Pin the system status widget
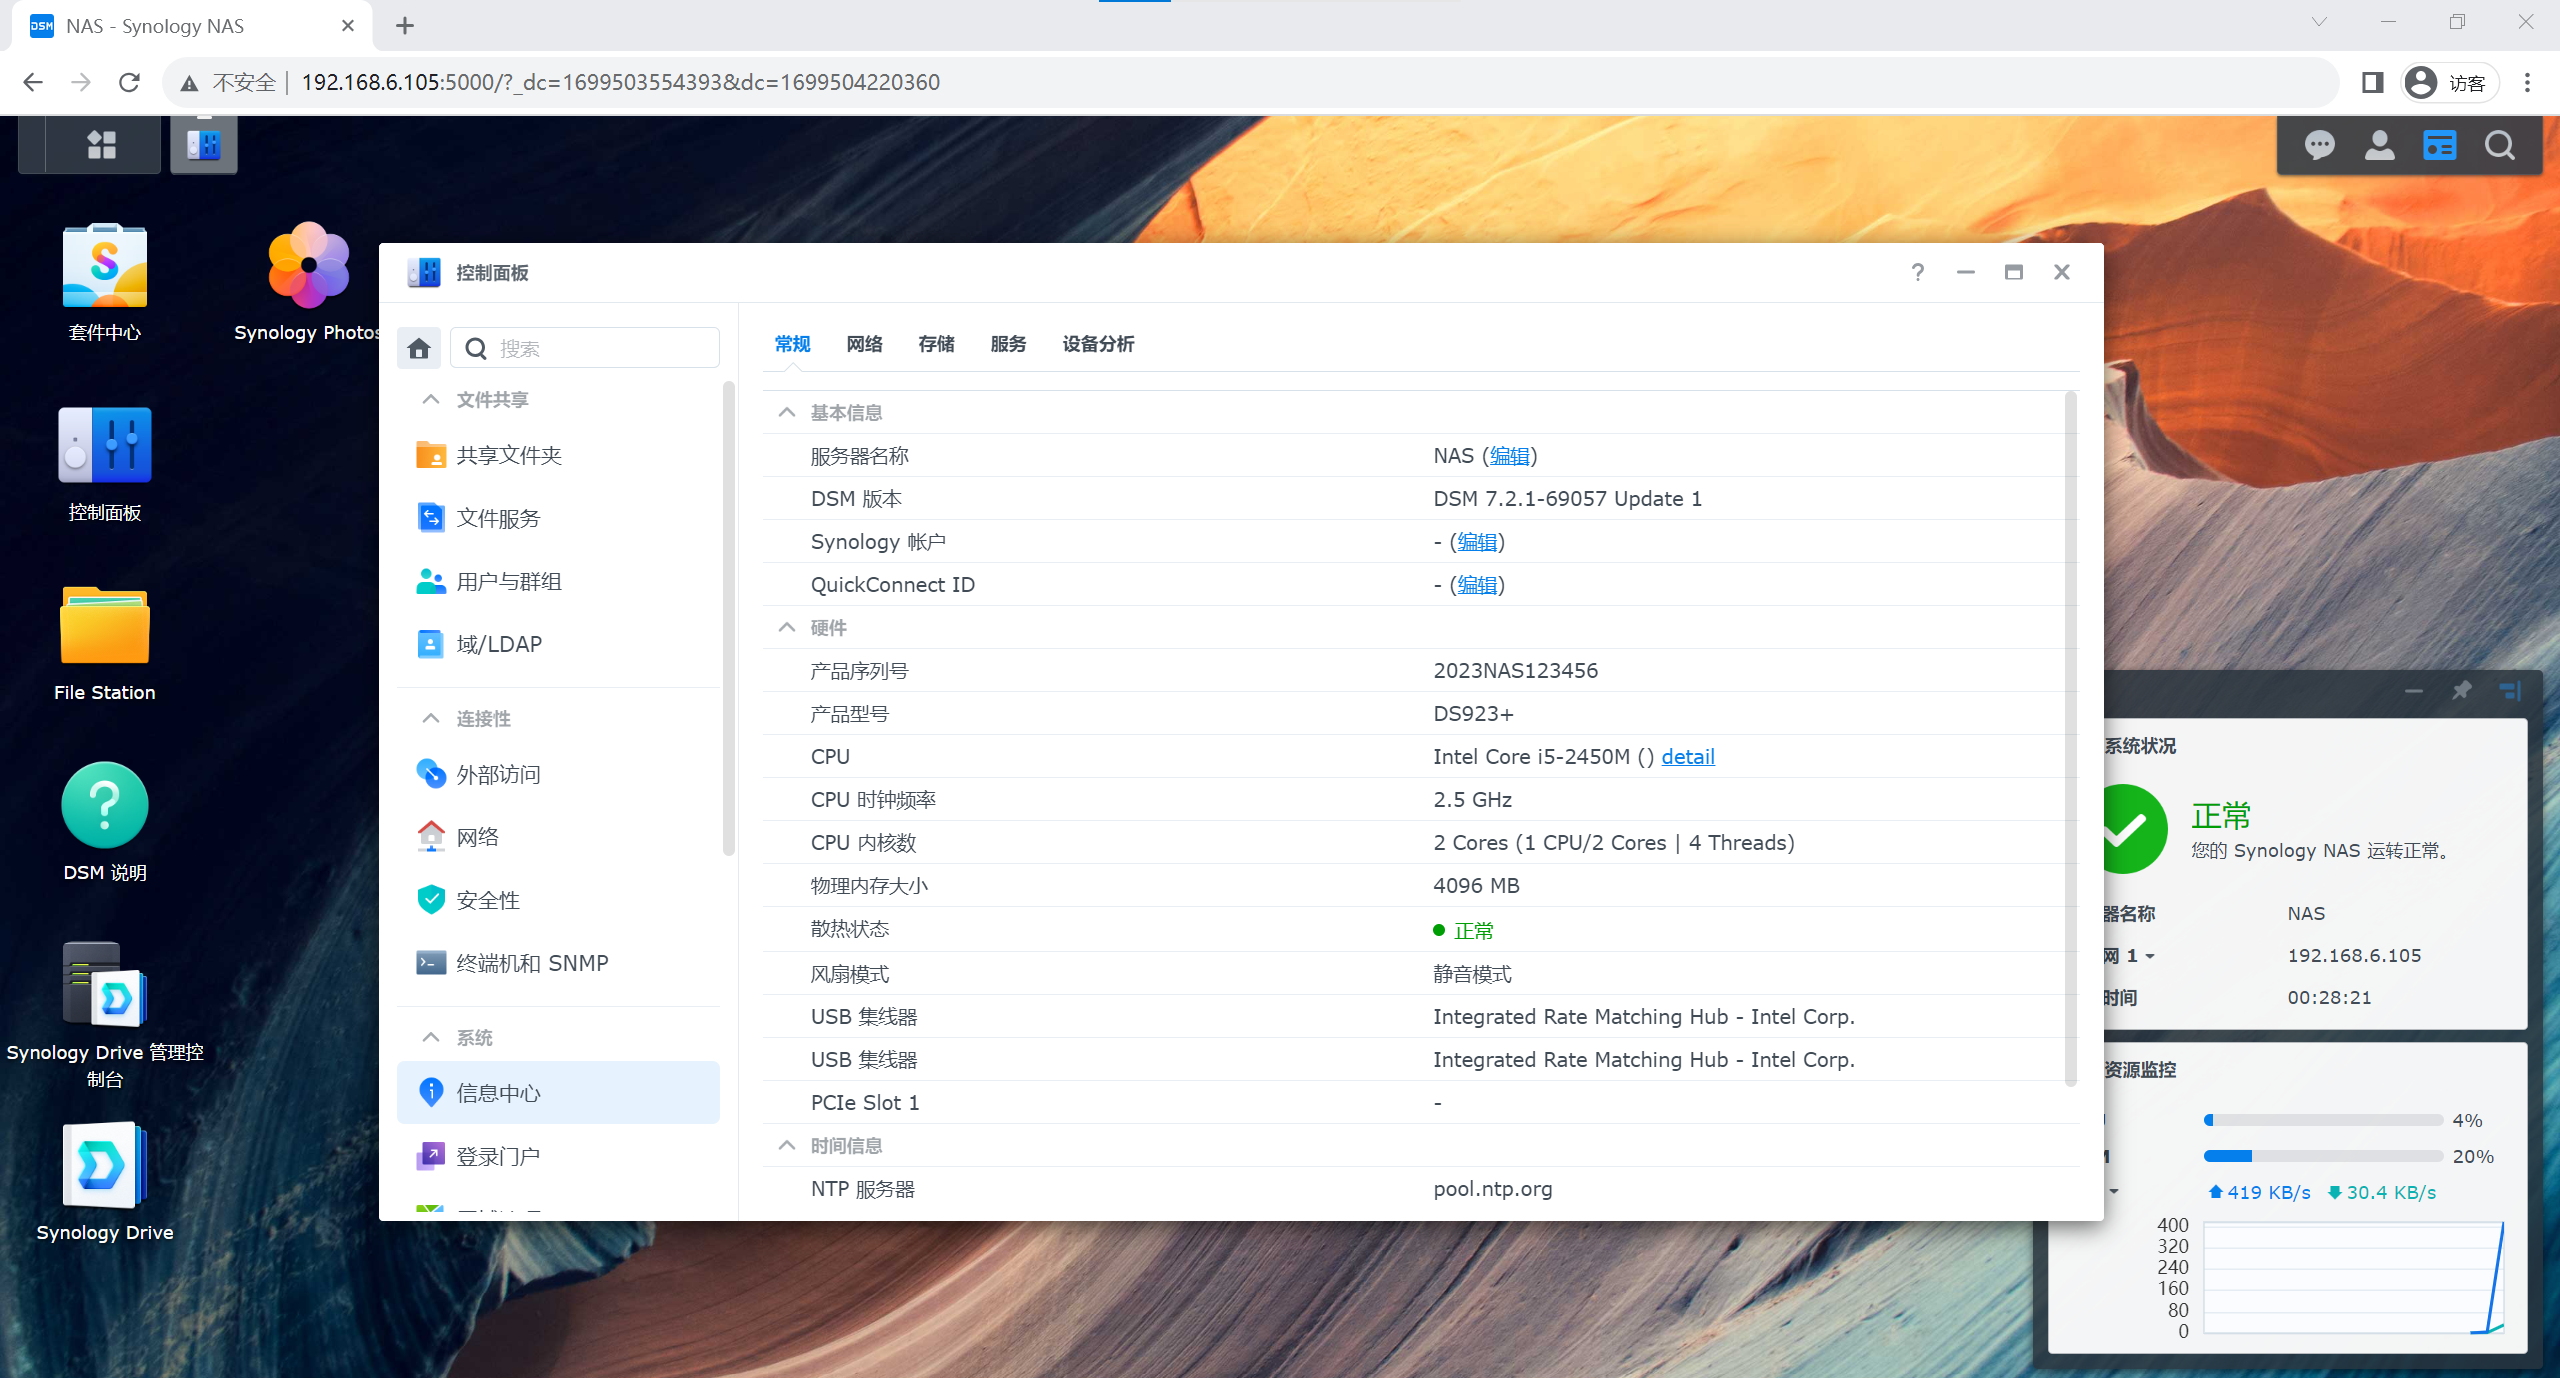 click(x=2462, y=690)
